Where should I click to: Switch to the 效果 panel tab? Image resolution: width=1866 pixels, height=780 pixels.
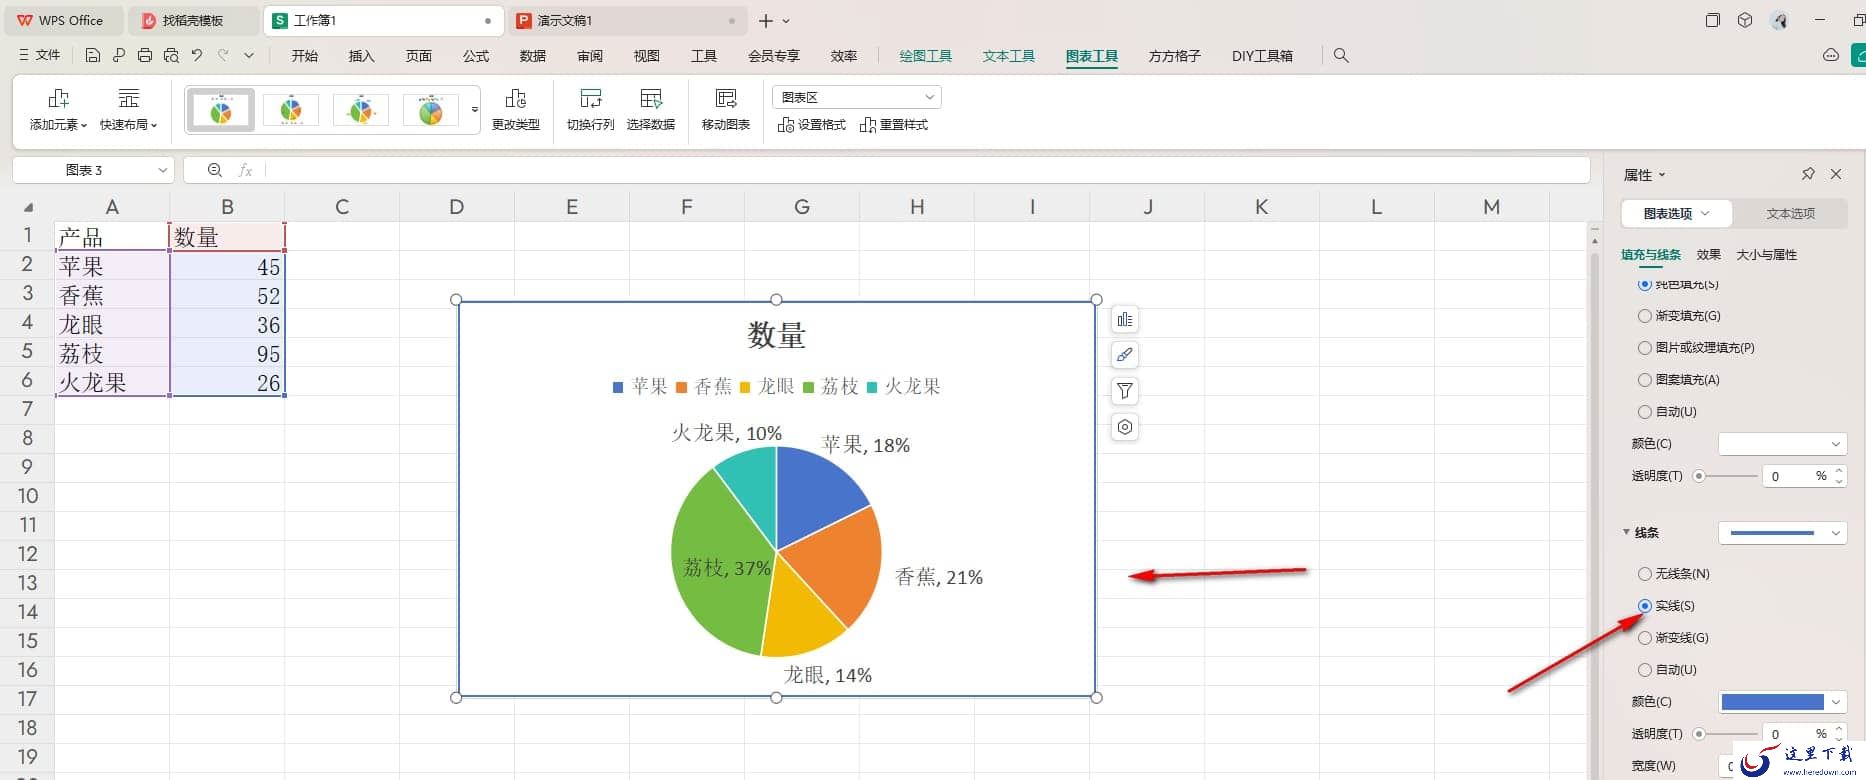(1708, 255)
